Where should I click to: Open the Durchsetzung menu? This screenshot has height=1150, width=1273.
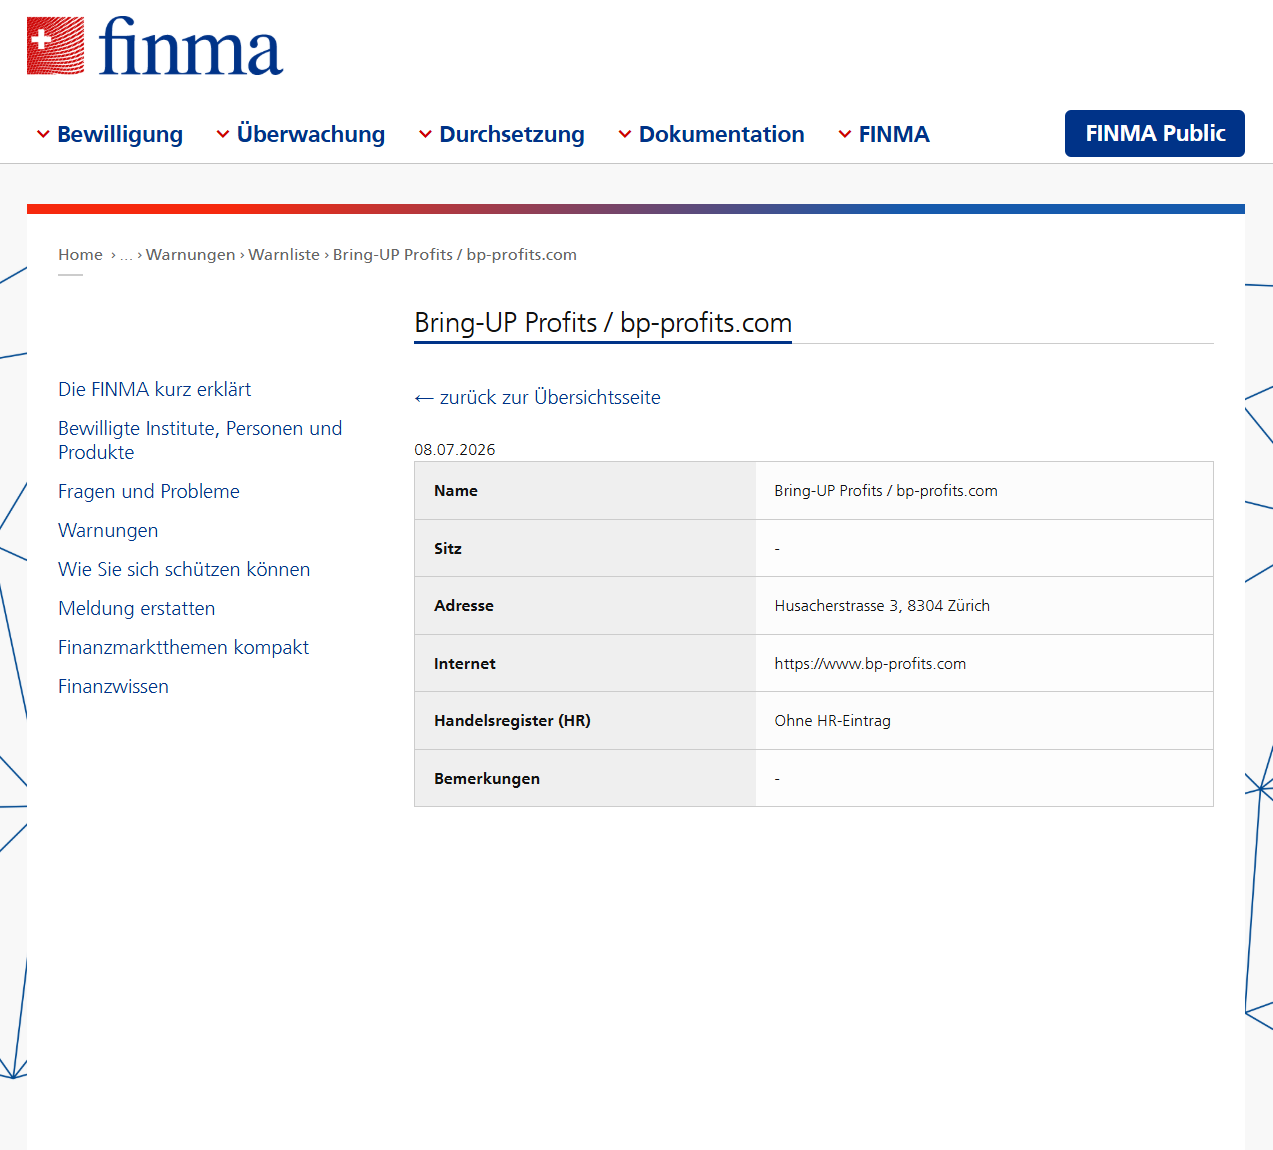point(512,134)
